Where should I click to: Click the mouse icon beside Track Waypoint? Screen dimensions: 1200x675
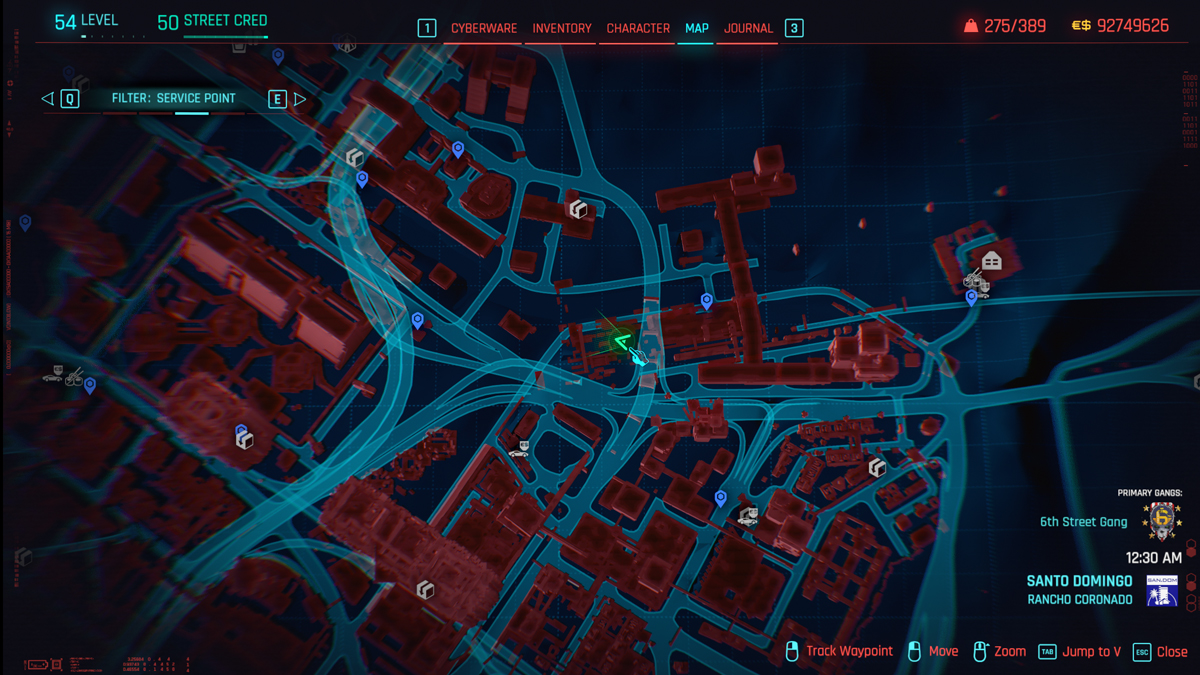(792, 651)
